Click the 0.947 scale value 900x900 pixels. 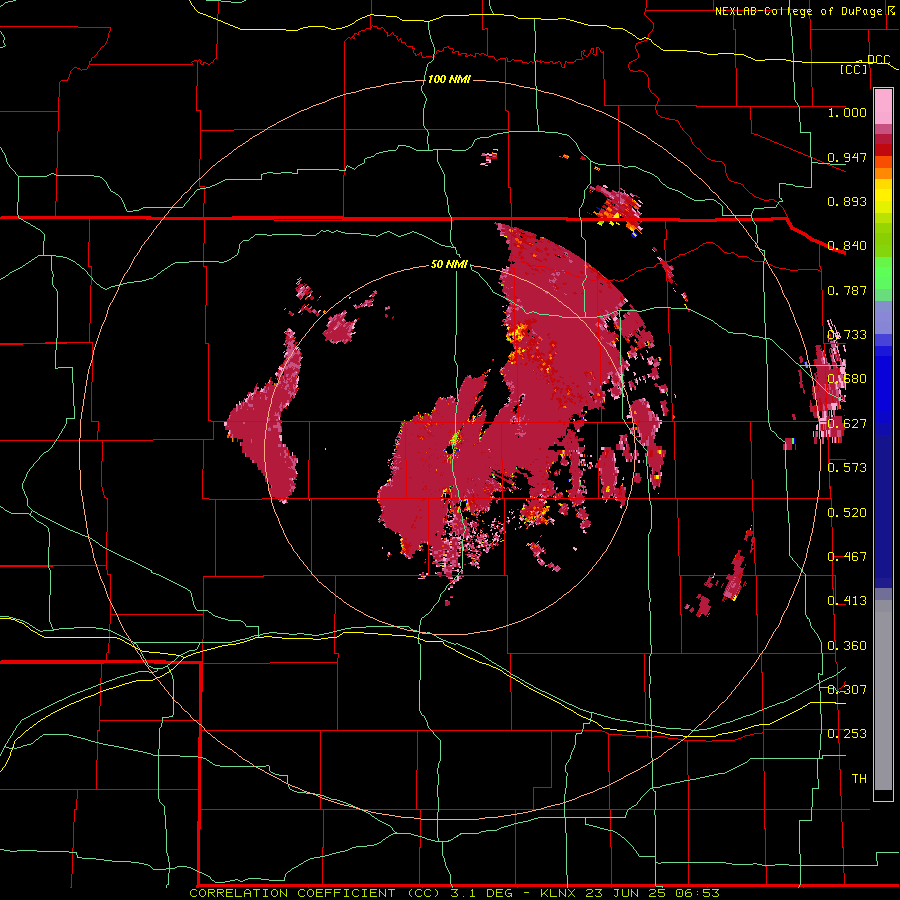click(x=847, y=157)
